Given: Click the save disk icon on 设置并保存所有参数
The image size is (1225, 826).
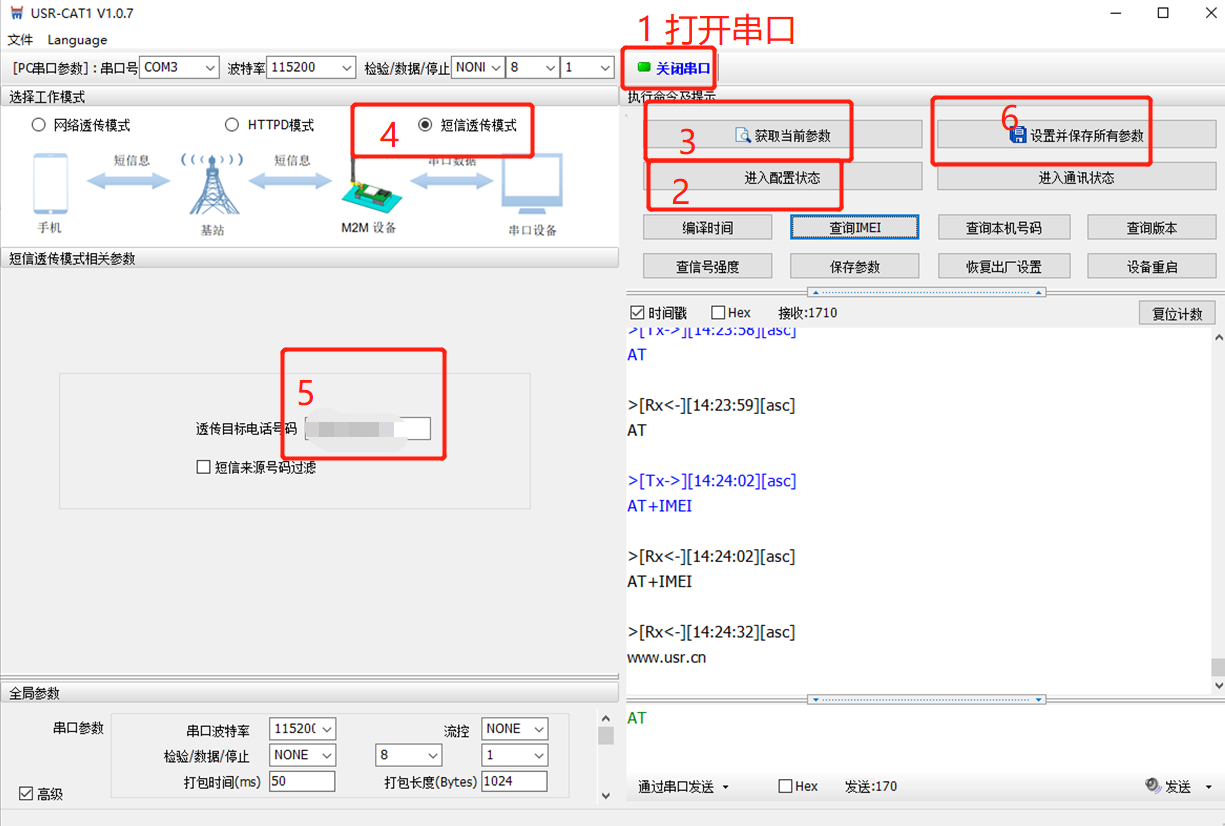Looking at the screenshot, I should [x=1018, y=135].
